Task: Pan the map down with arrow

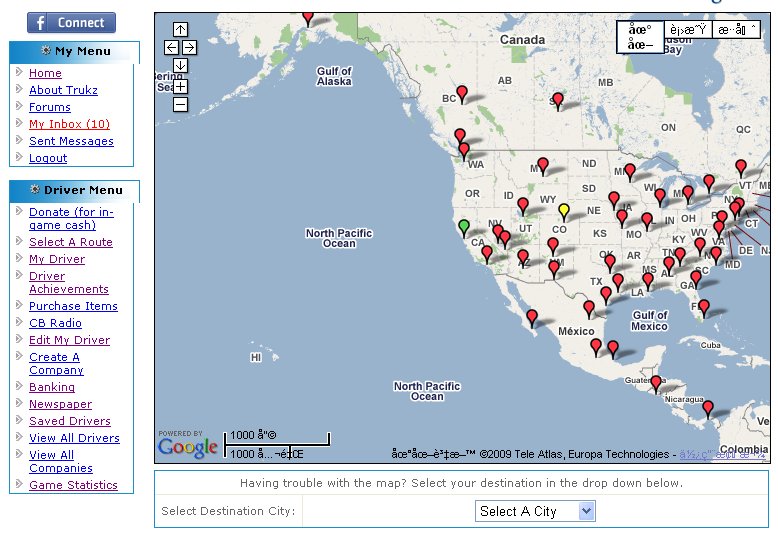Action: pos(181,66)
